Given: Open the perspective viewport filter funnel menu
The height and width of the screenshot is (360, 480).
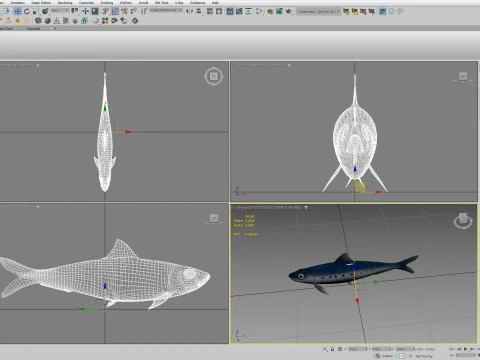Looking at the screenshot, I should pyautogui.click(x=306, y=207).
